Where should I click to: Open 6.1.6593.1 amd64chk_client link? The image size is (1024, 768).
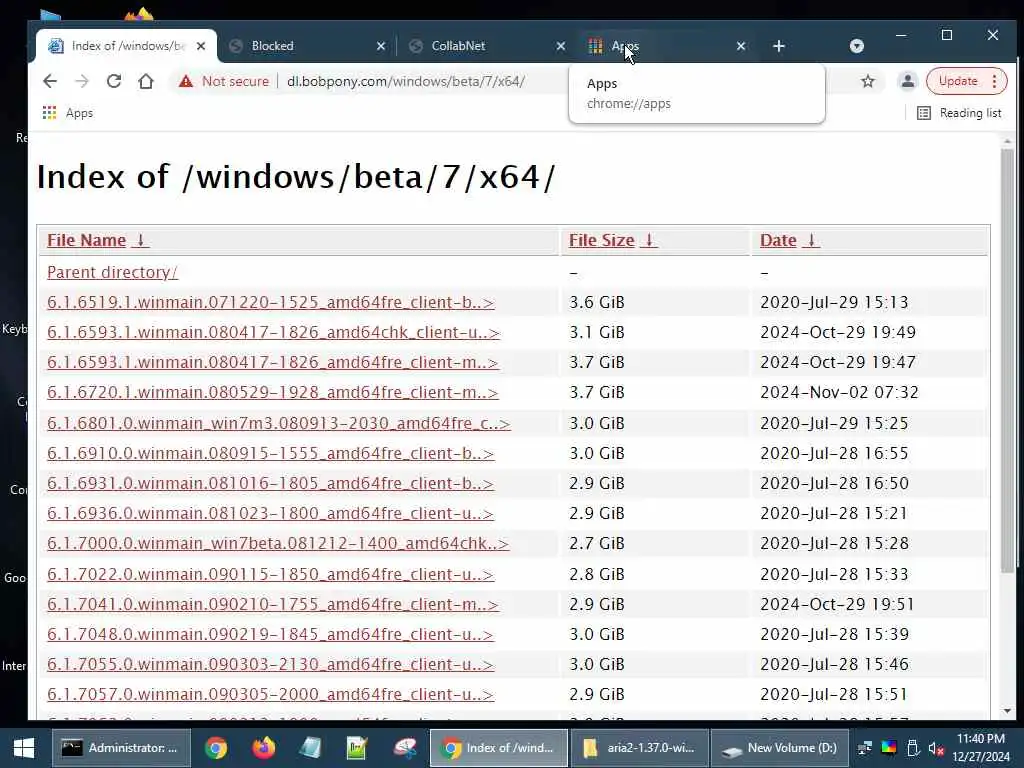[x=273, y=332]
